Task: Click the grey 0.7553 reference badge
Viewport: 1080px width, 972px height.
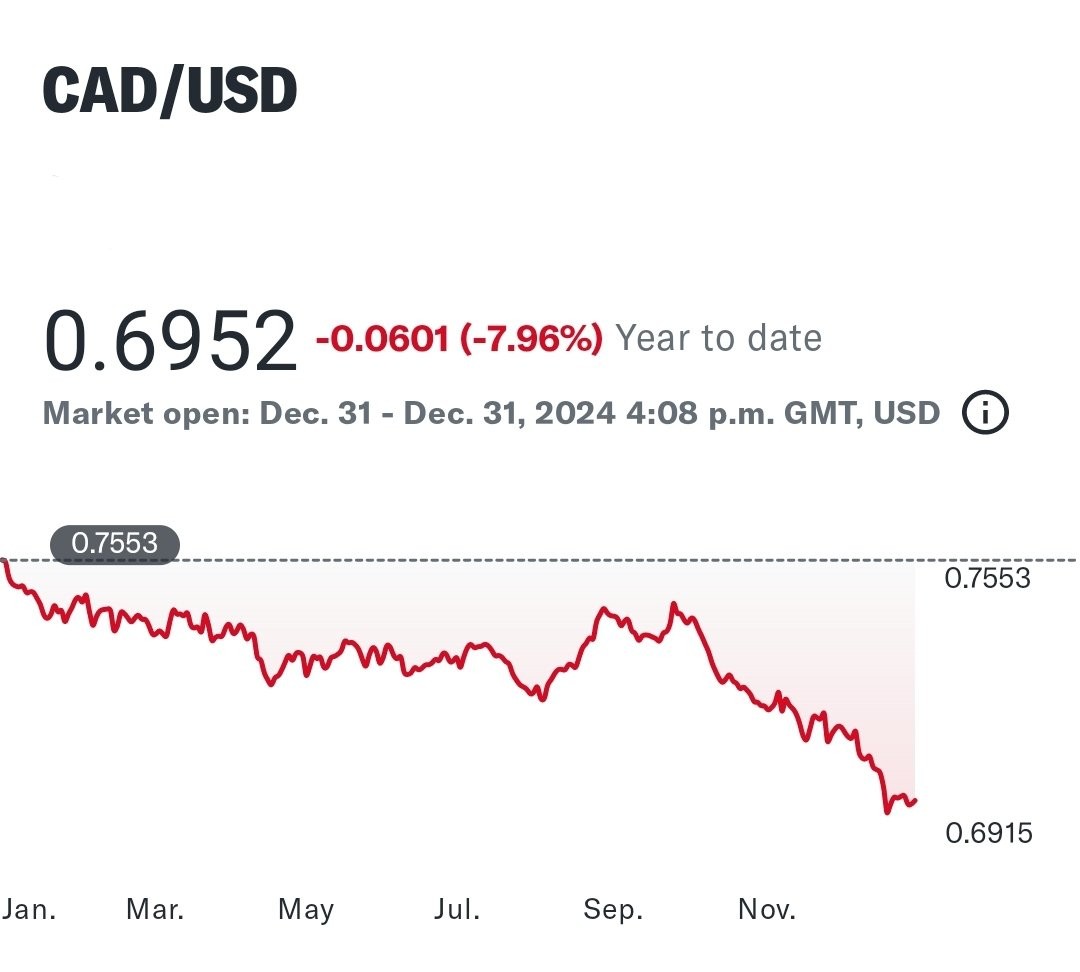Action: coord(115,544)
